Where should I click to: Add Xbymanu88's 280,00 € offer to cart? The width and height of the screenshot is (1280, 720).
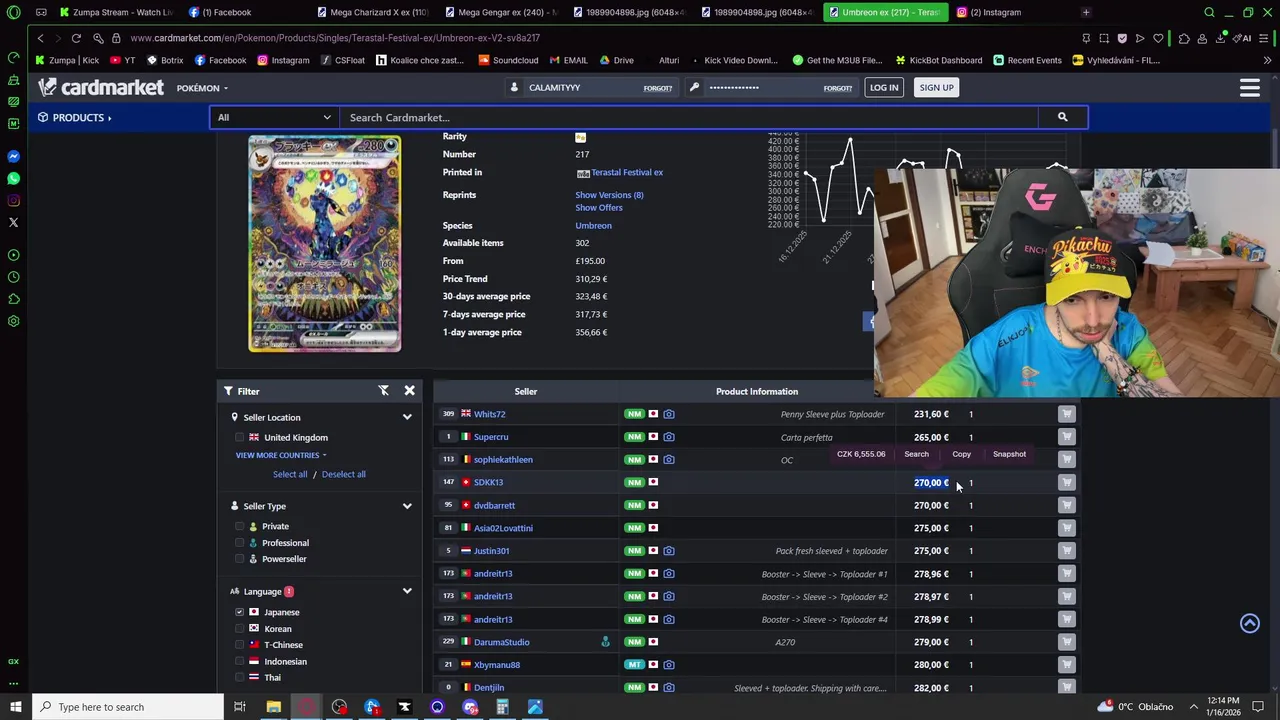1066,665
